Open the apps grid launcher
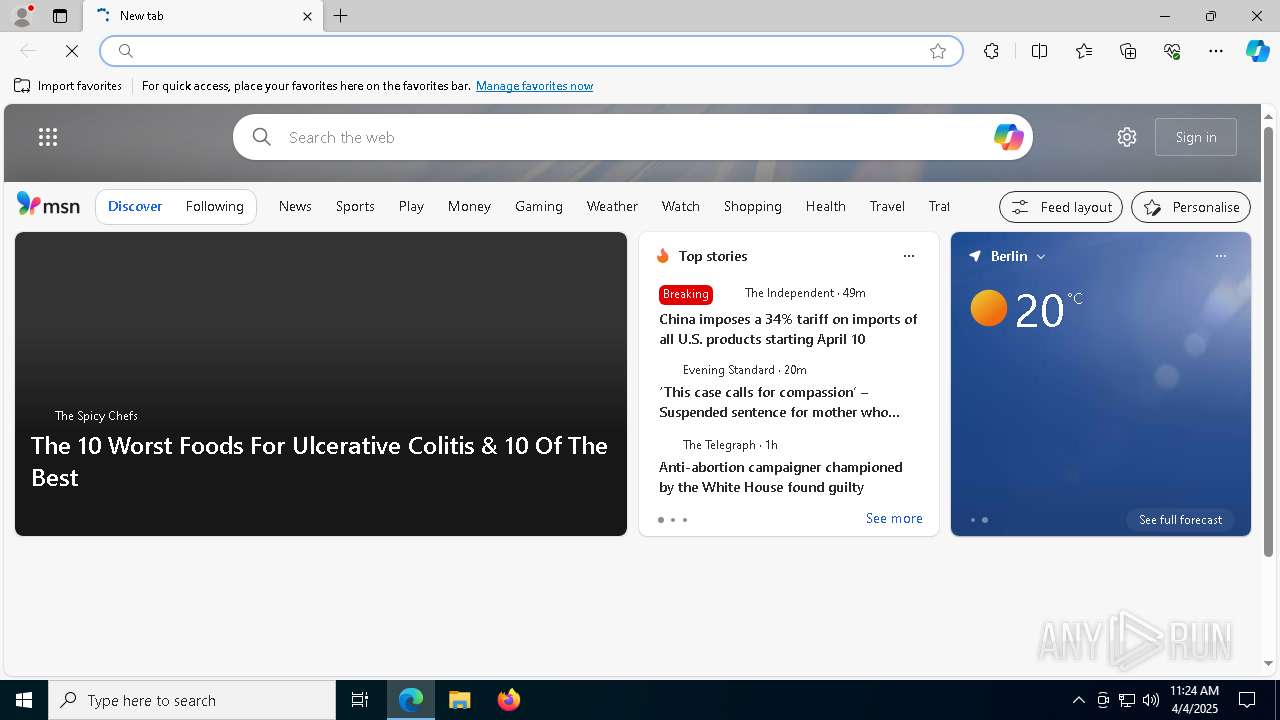 (x=48, y=137)
